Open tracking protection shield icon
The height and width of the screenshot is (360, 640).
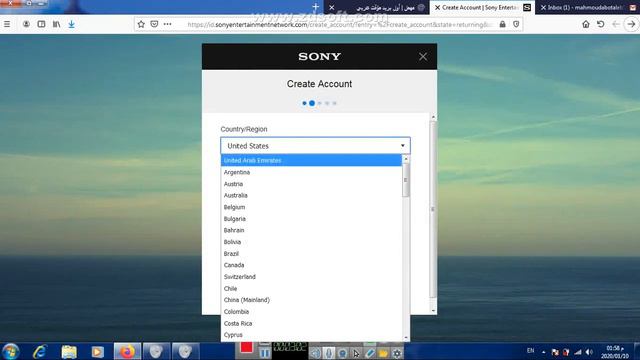(x=516, y=24)
